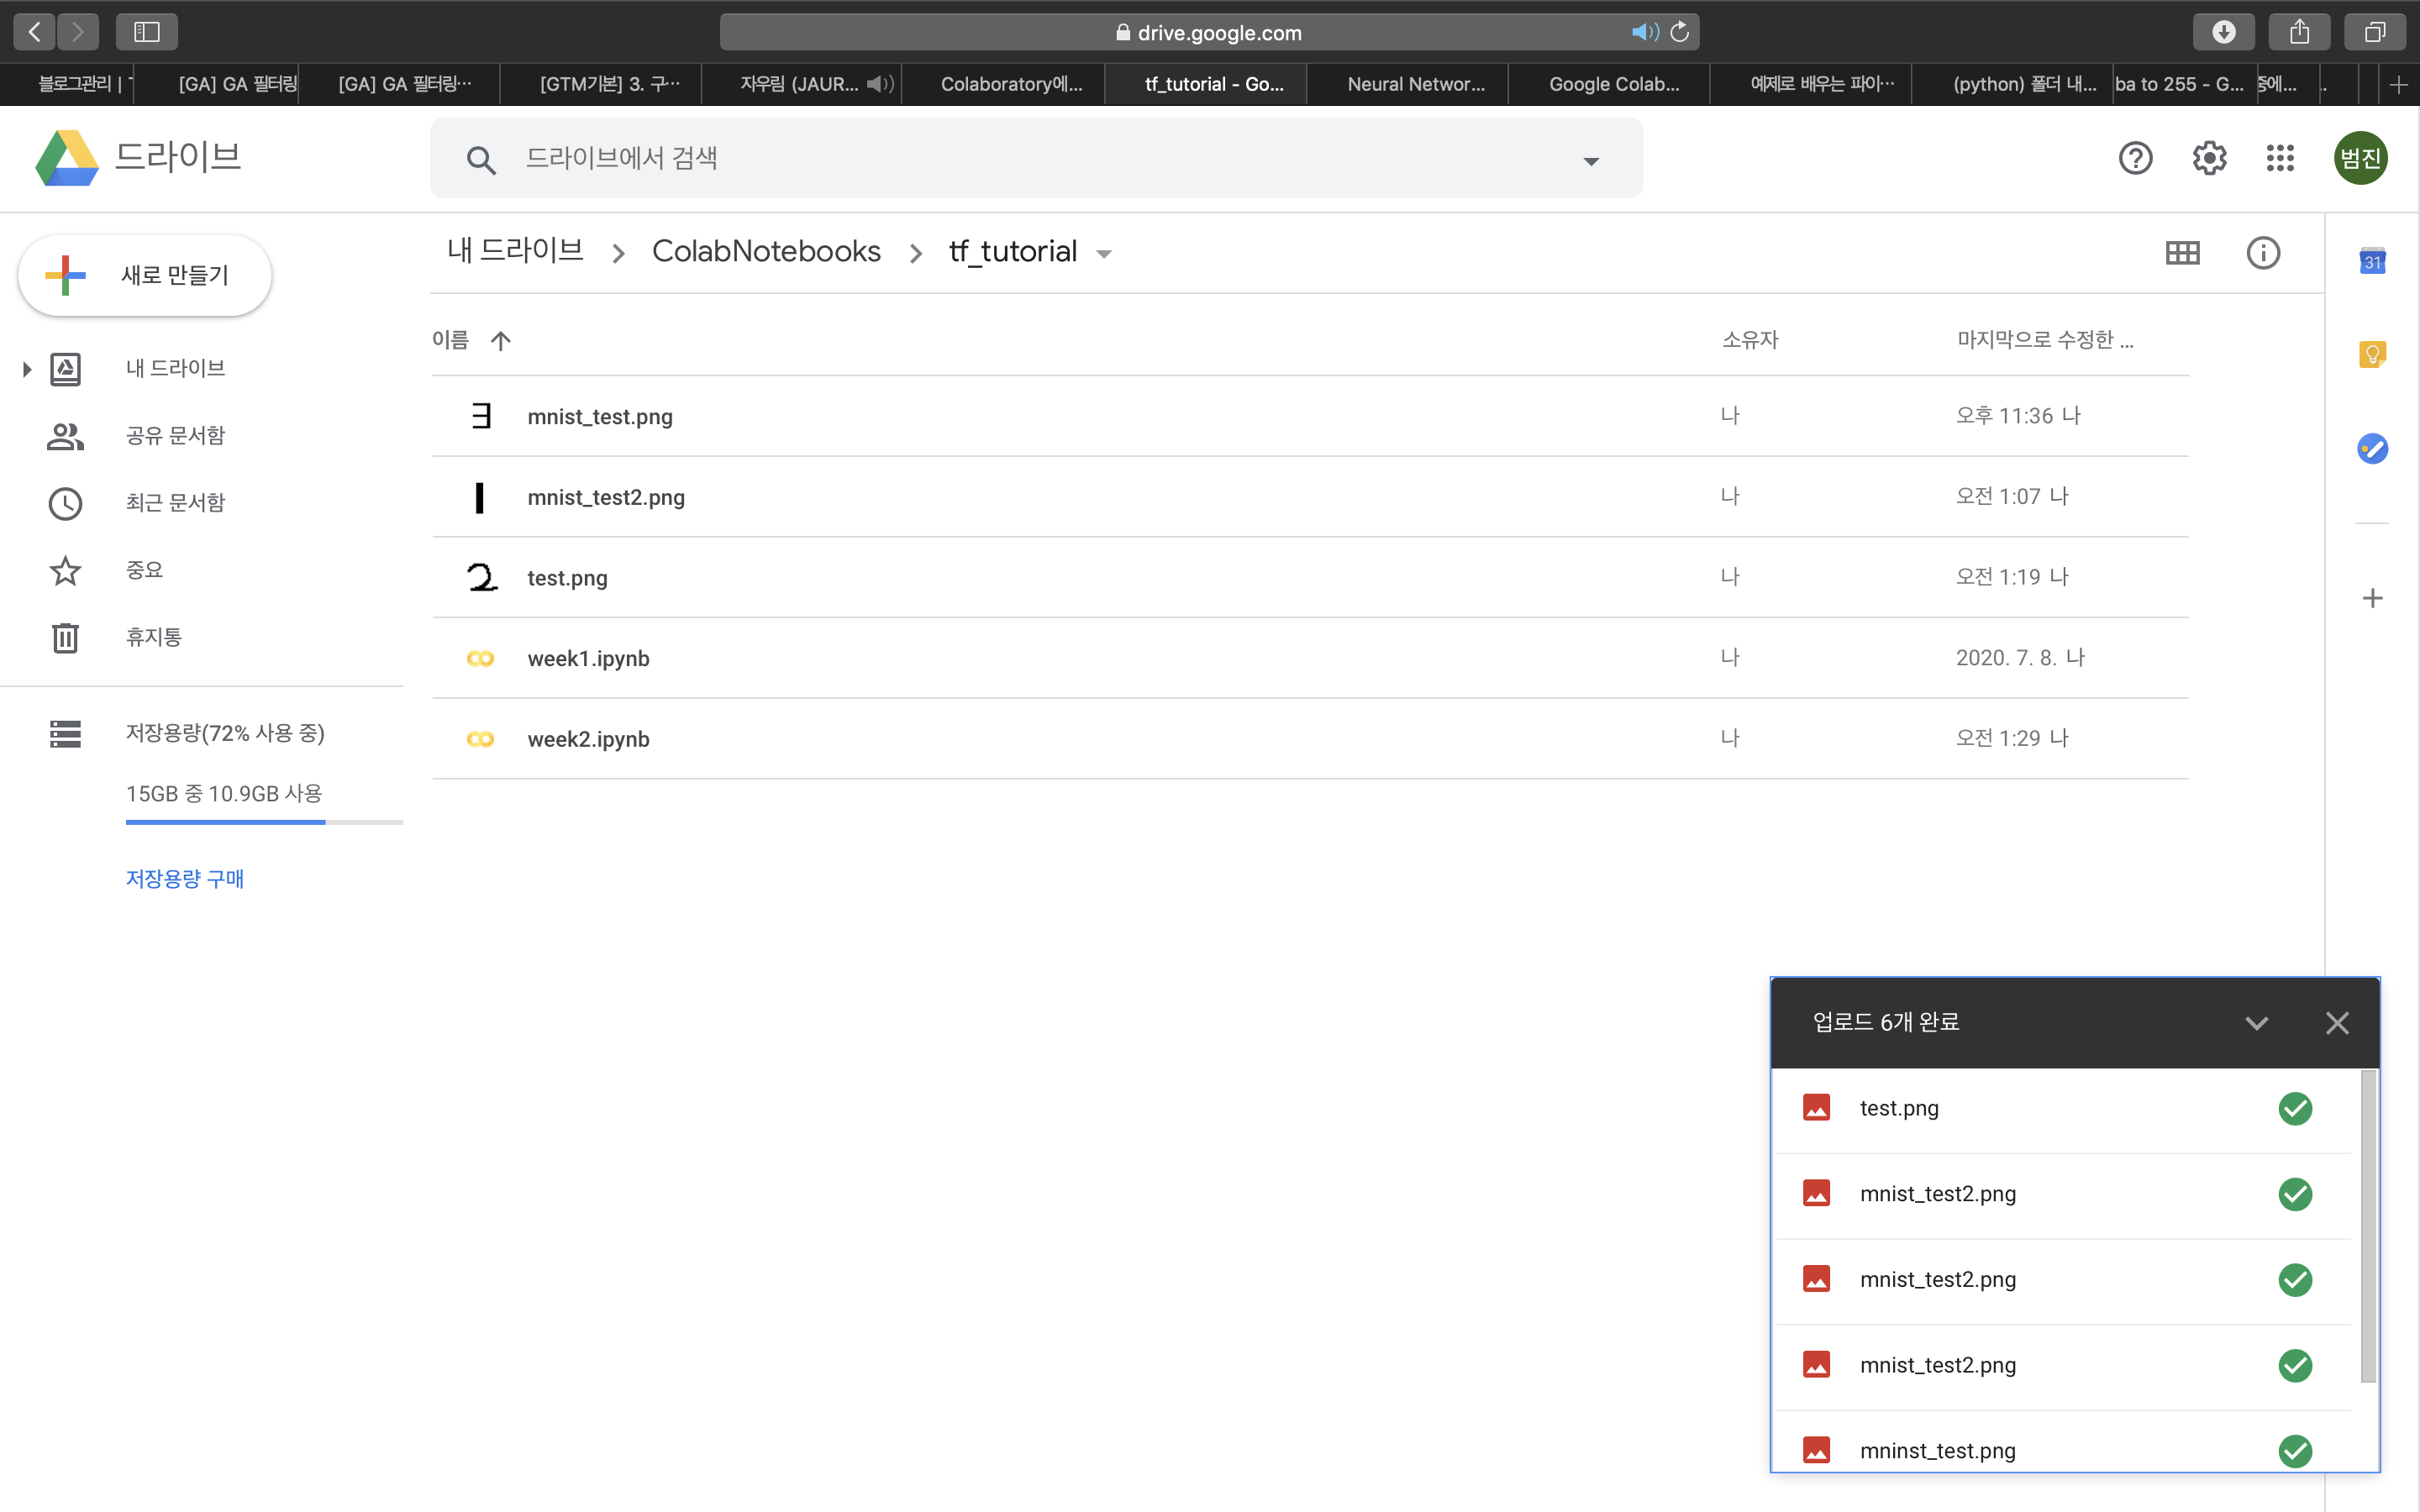Expand search options dropdown arrow
The width and height of the screenshot is (2420, 1512).
click(1591, 161)
